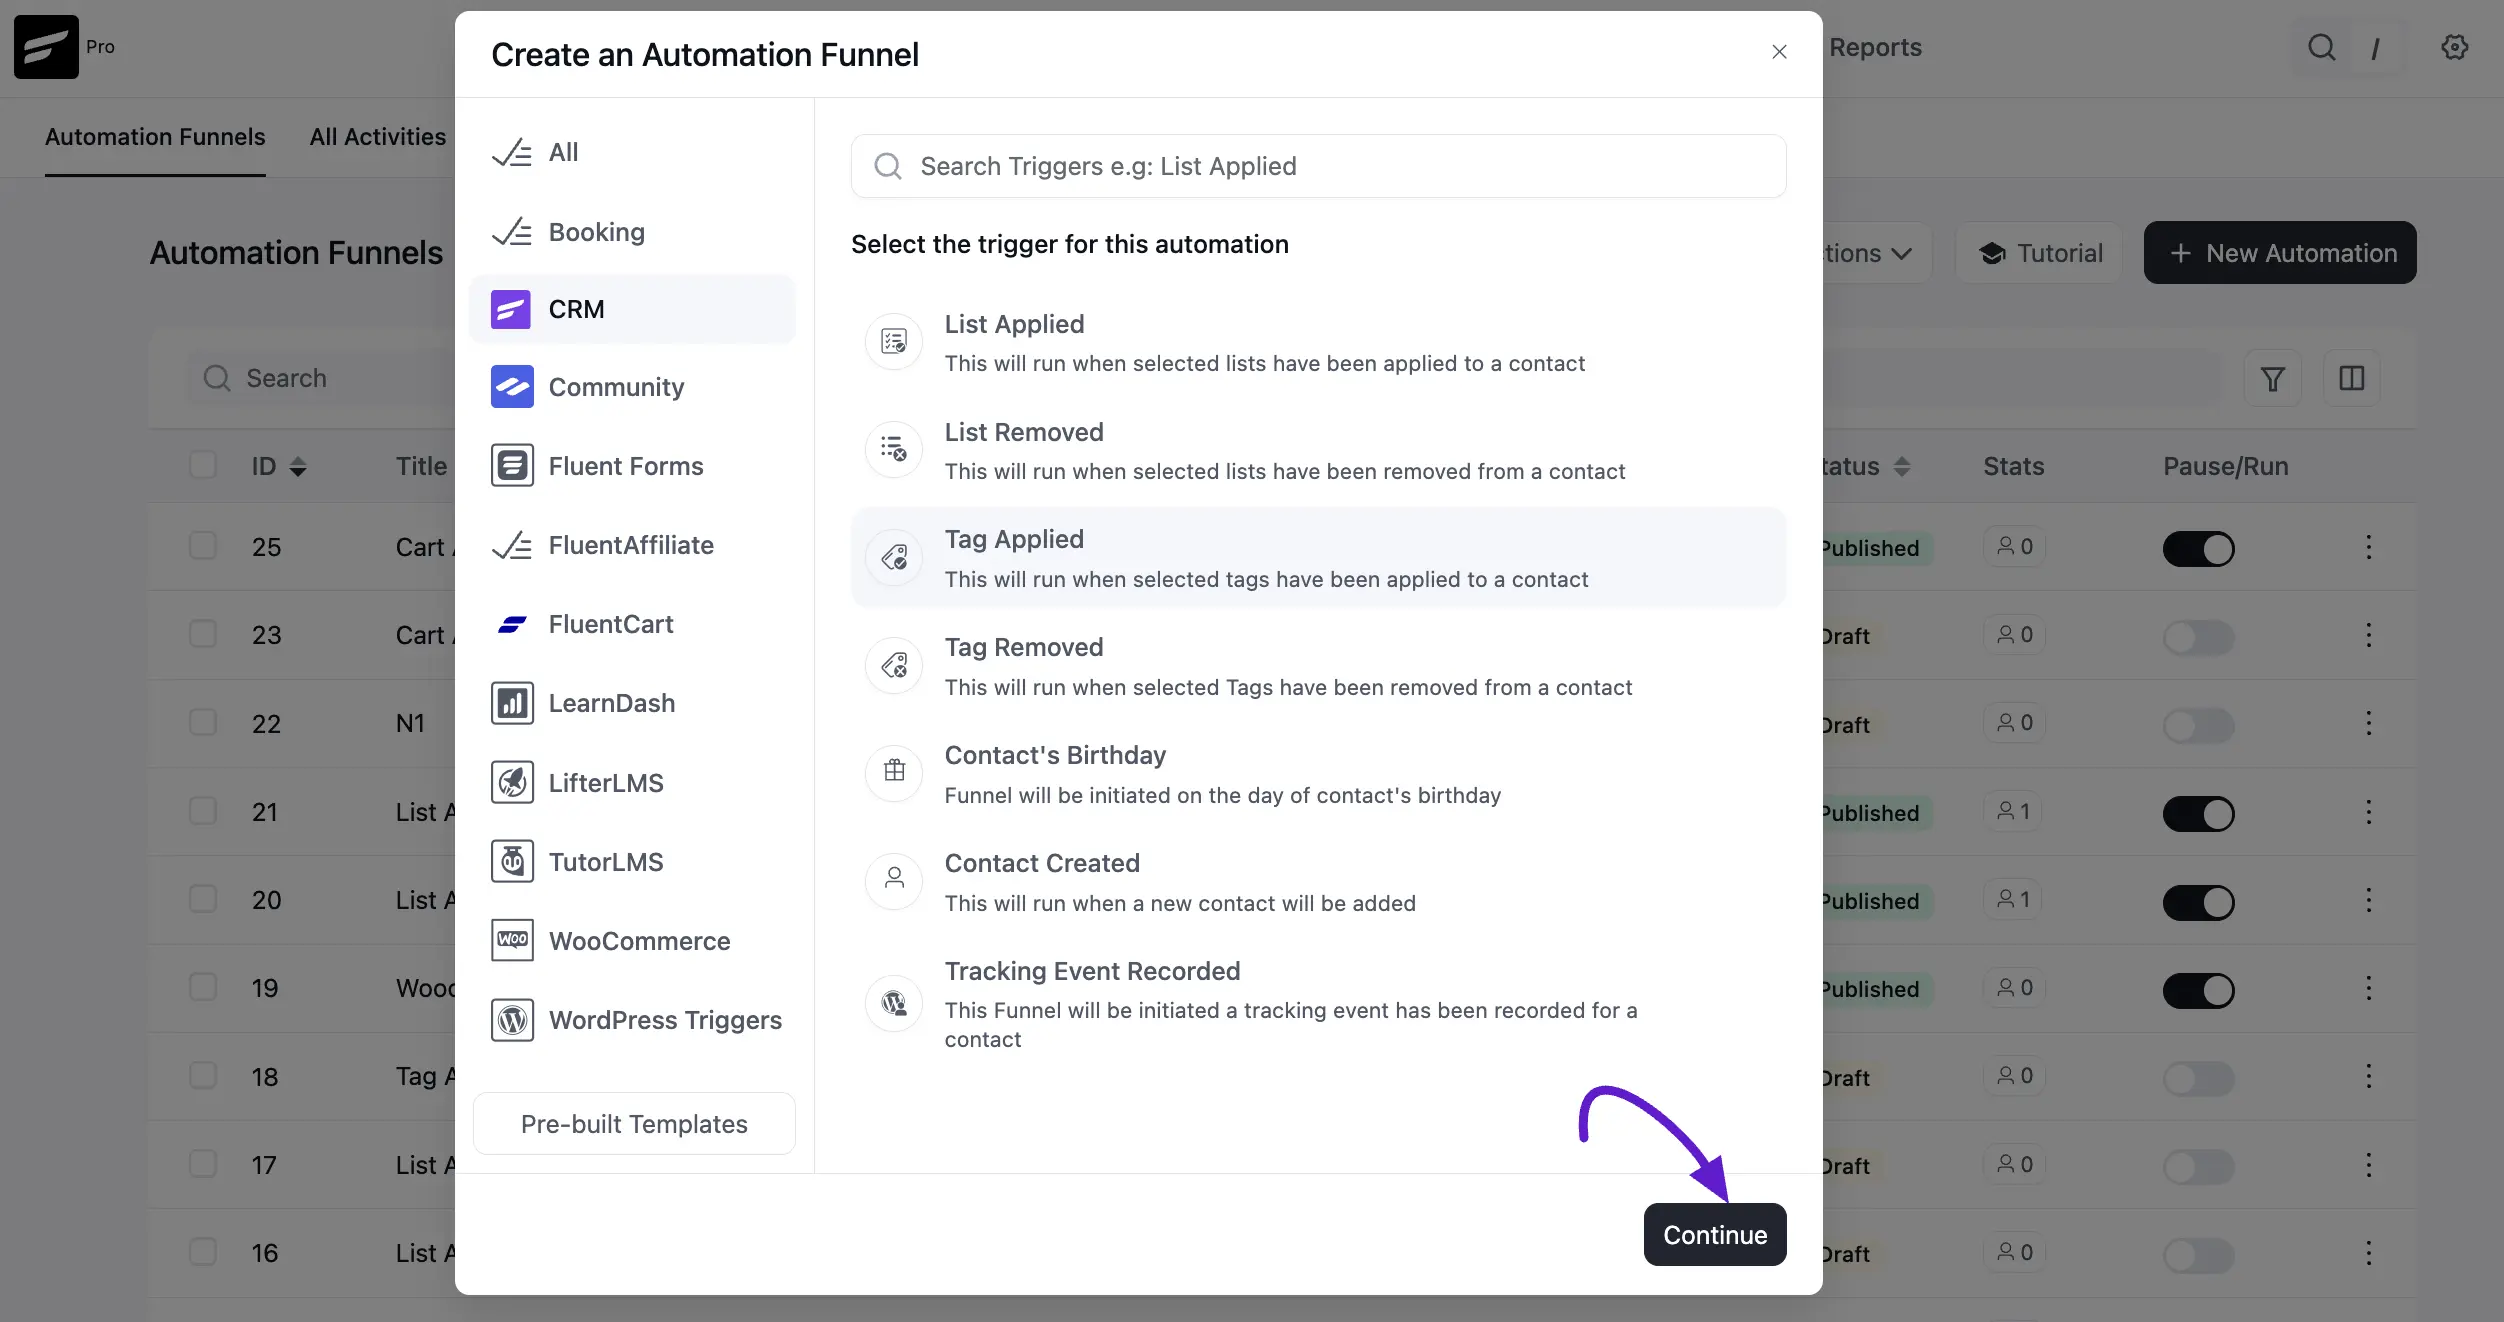Switch to the All Activities tab
The image size is (2504, 1322).
pos(378,137)
